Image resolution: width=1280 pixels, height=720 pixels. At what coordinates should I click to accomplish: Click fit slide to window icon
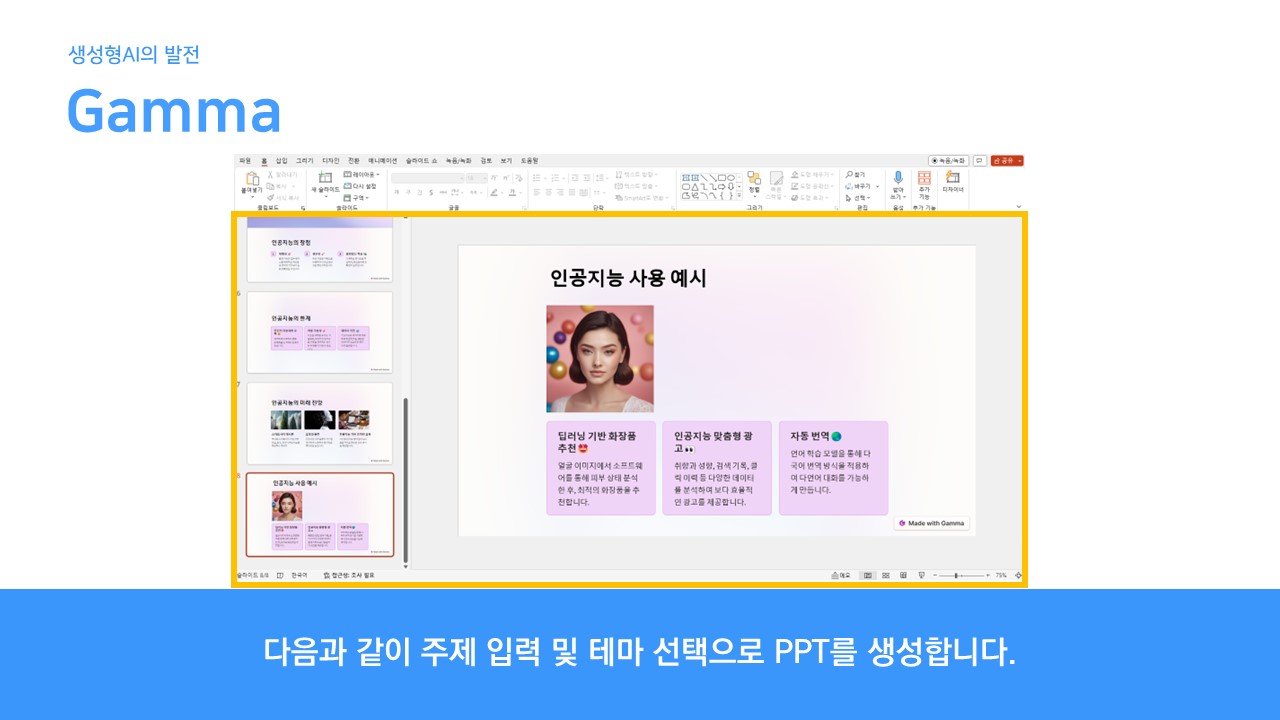tap(1018, 575)
